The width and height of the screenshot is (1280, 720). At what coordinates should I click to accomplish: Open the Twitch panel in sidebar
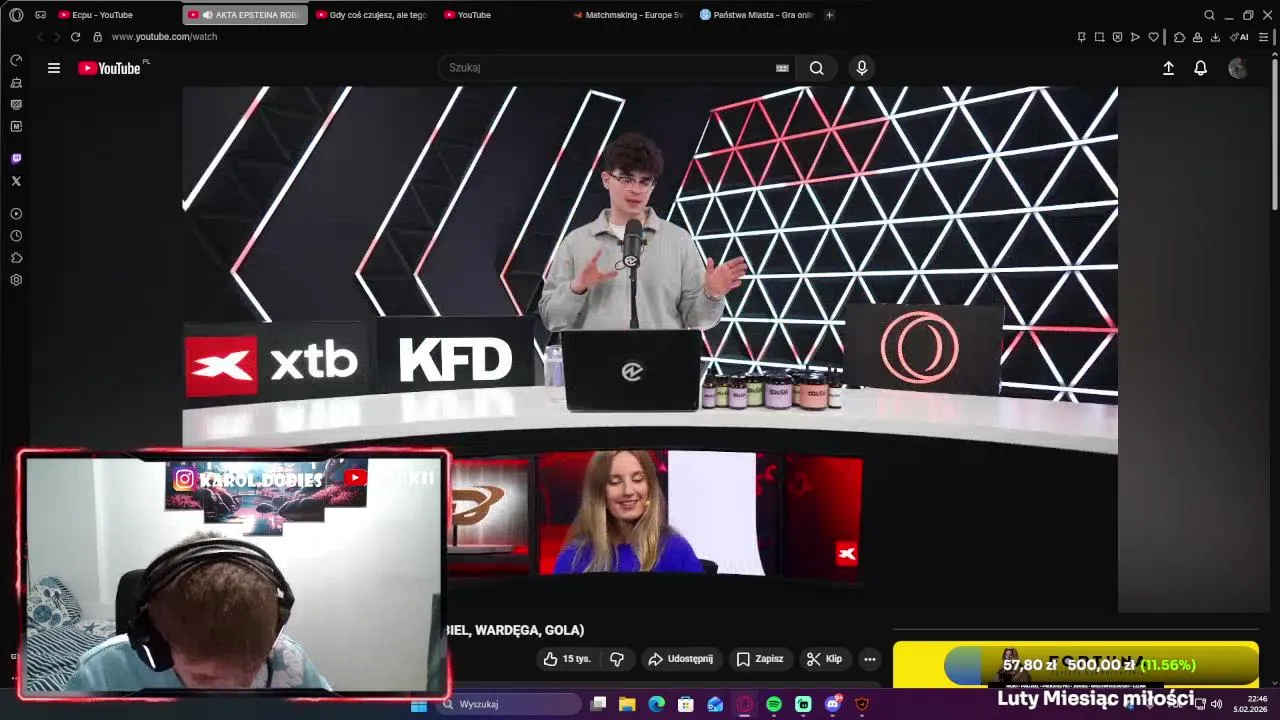click(16, 159)
